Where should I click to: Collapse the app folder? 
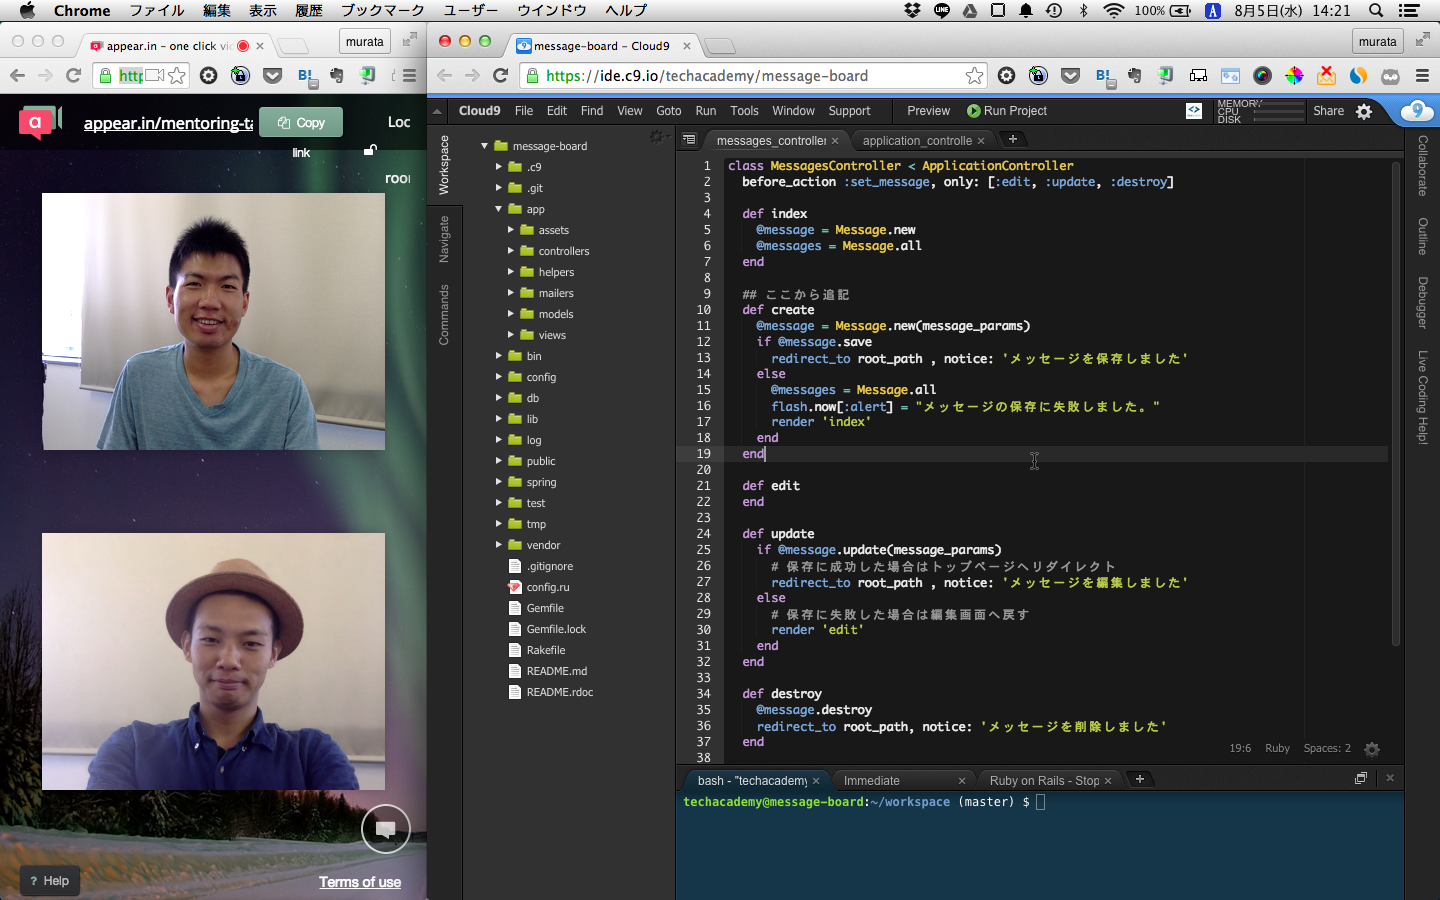(x=498, y=209)
